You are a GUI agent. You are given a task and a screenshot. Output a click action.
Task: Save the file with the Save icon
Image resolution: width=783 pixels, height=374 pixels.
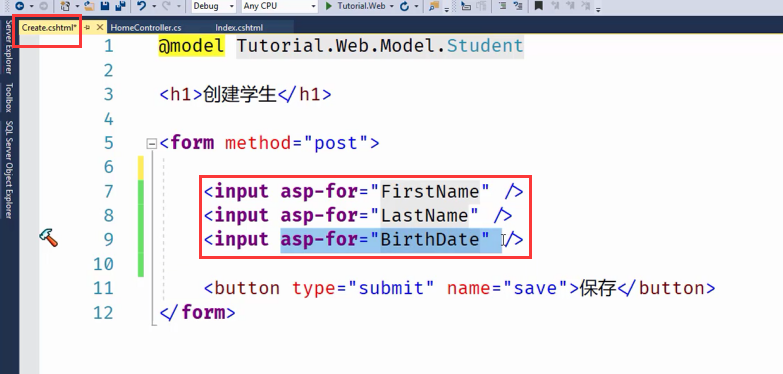pos(105,6)
